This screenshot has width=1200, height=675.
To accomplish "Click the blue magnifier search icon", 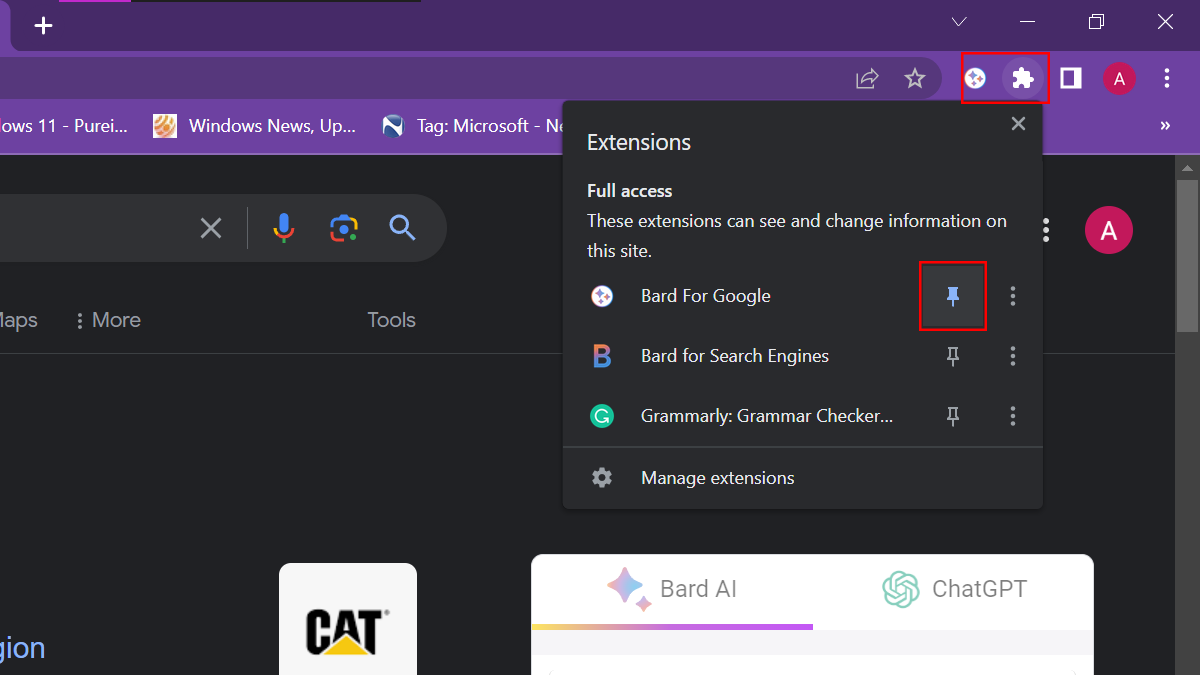I will (x=402, y=228).
